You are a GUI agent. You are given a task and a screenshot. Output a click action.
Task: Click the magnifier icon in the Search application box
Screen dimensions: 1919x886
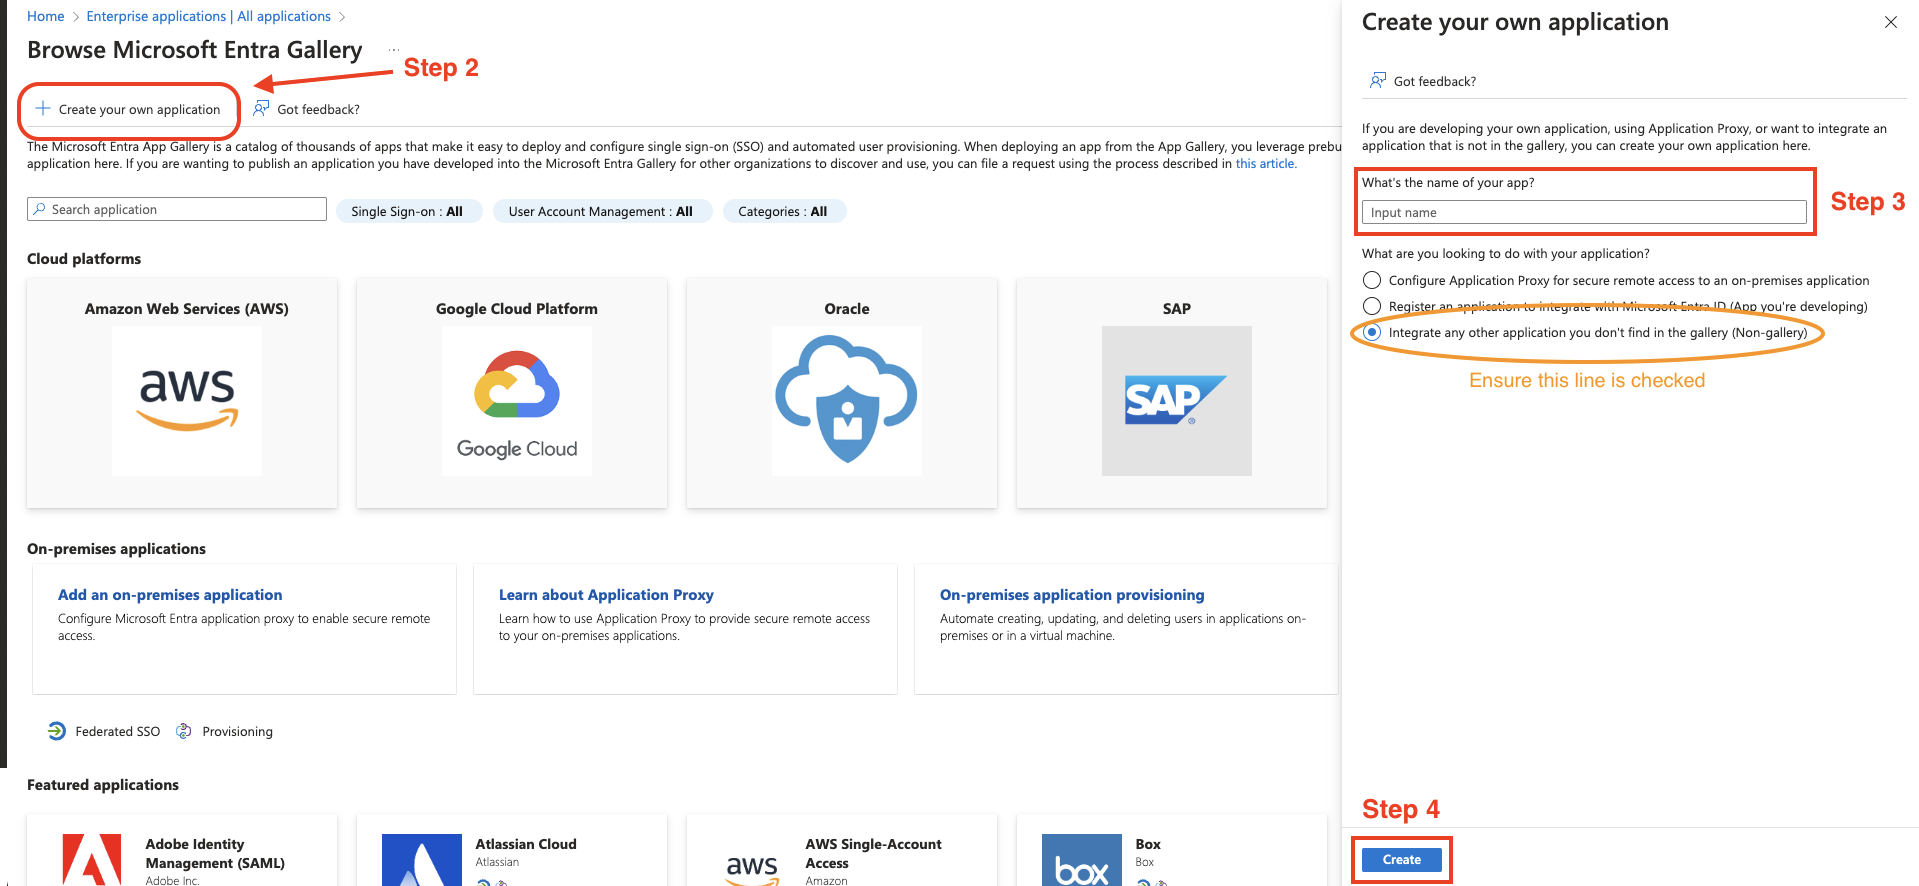point(39,209)
